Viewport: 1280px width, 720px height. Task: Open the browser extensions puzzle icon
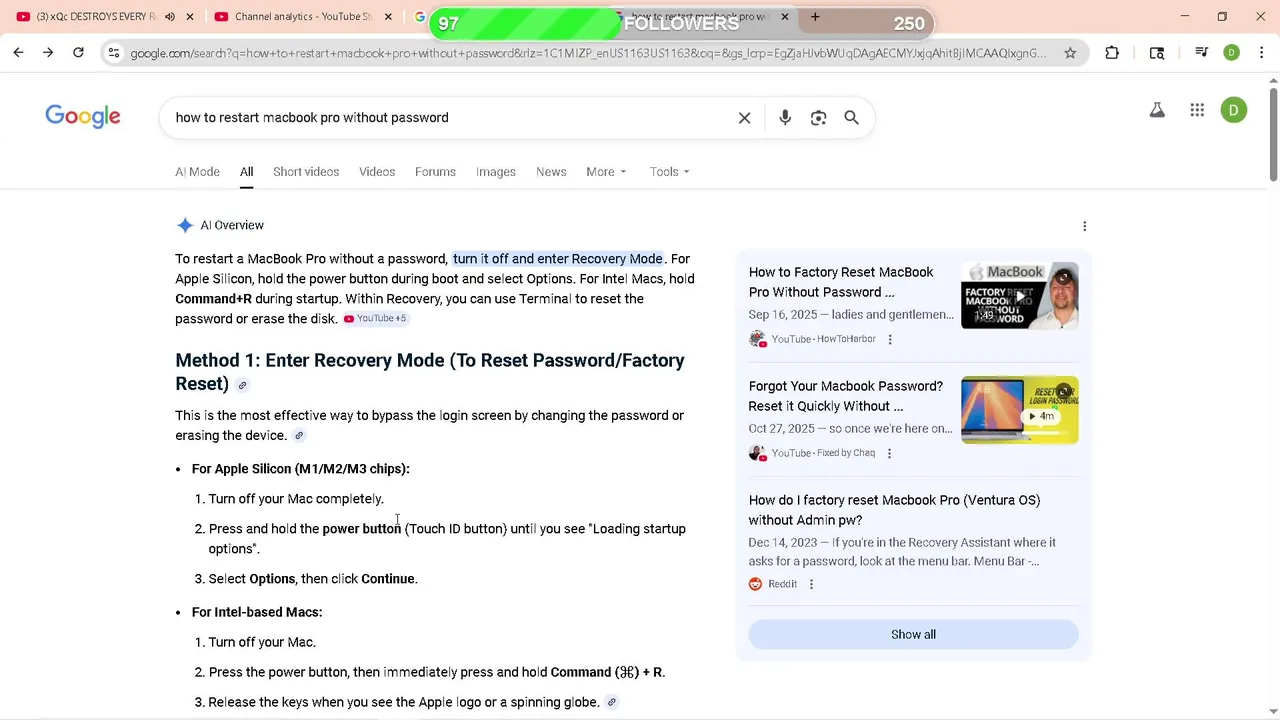[1112, 53]
